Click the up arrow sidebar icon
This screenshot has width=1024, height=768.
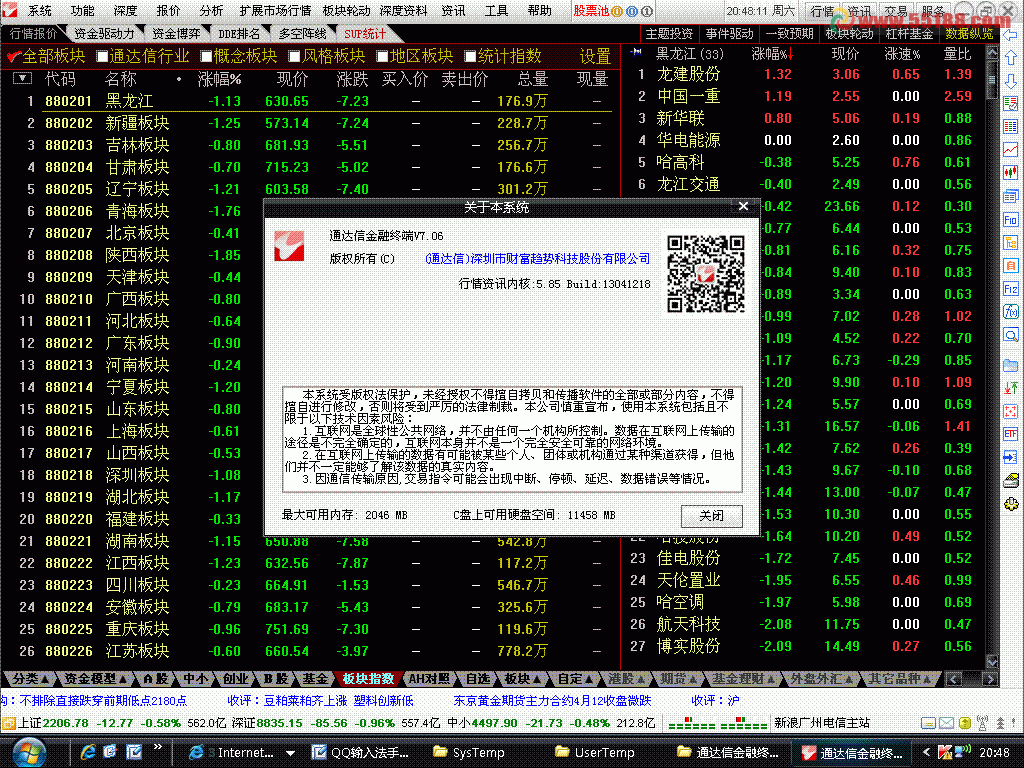pyautogui.click(x=1011, y=58)
